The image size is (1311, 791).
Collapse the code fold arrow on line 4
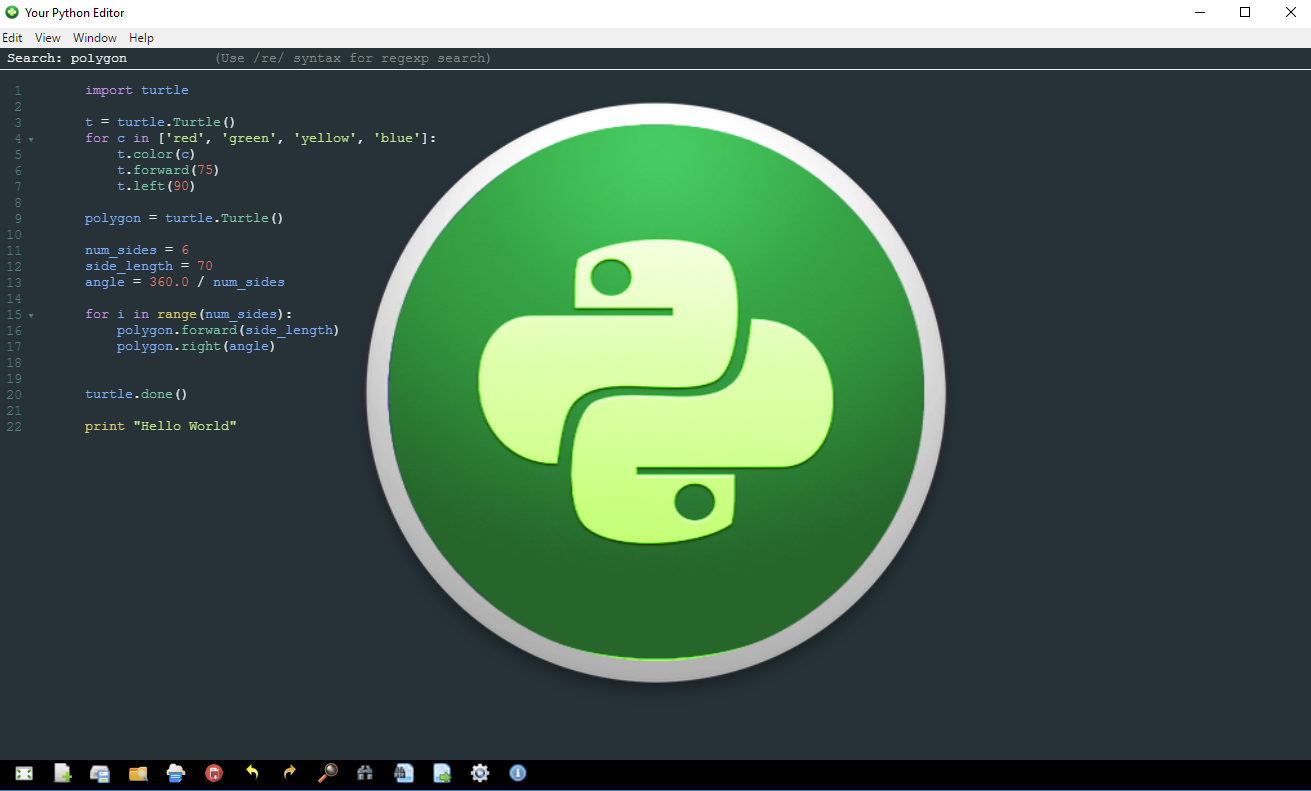(x=31, y=139)
